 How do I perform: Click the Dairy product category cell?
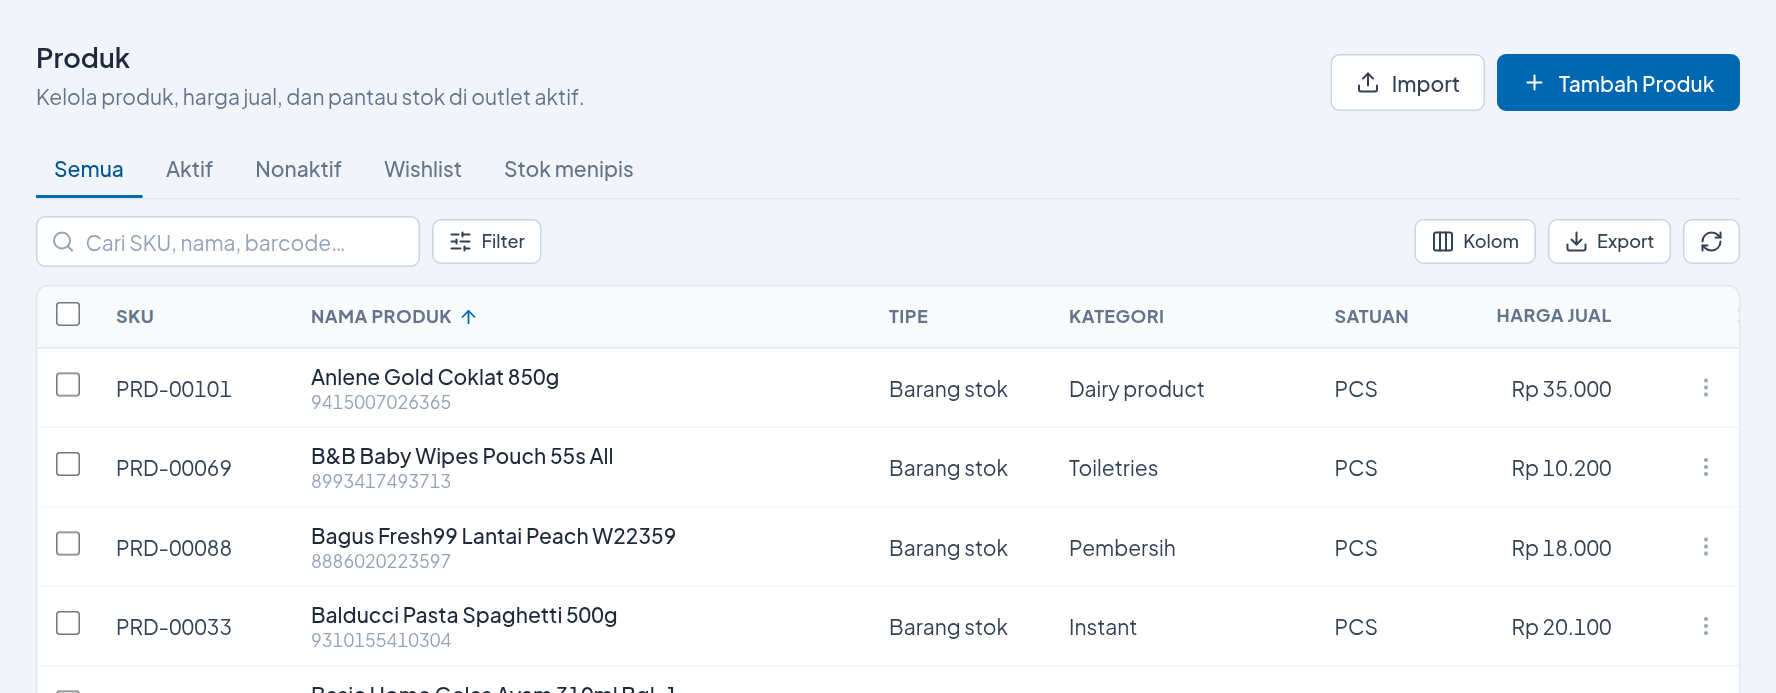pos(1136,389)
